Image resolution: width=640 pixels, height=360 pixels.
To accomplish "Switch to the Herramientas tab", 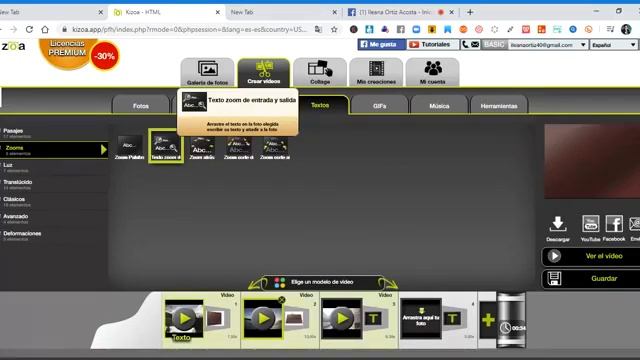I will [x=499, y=105].
